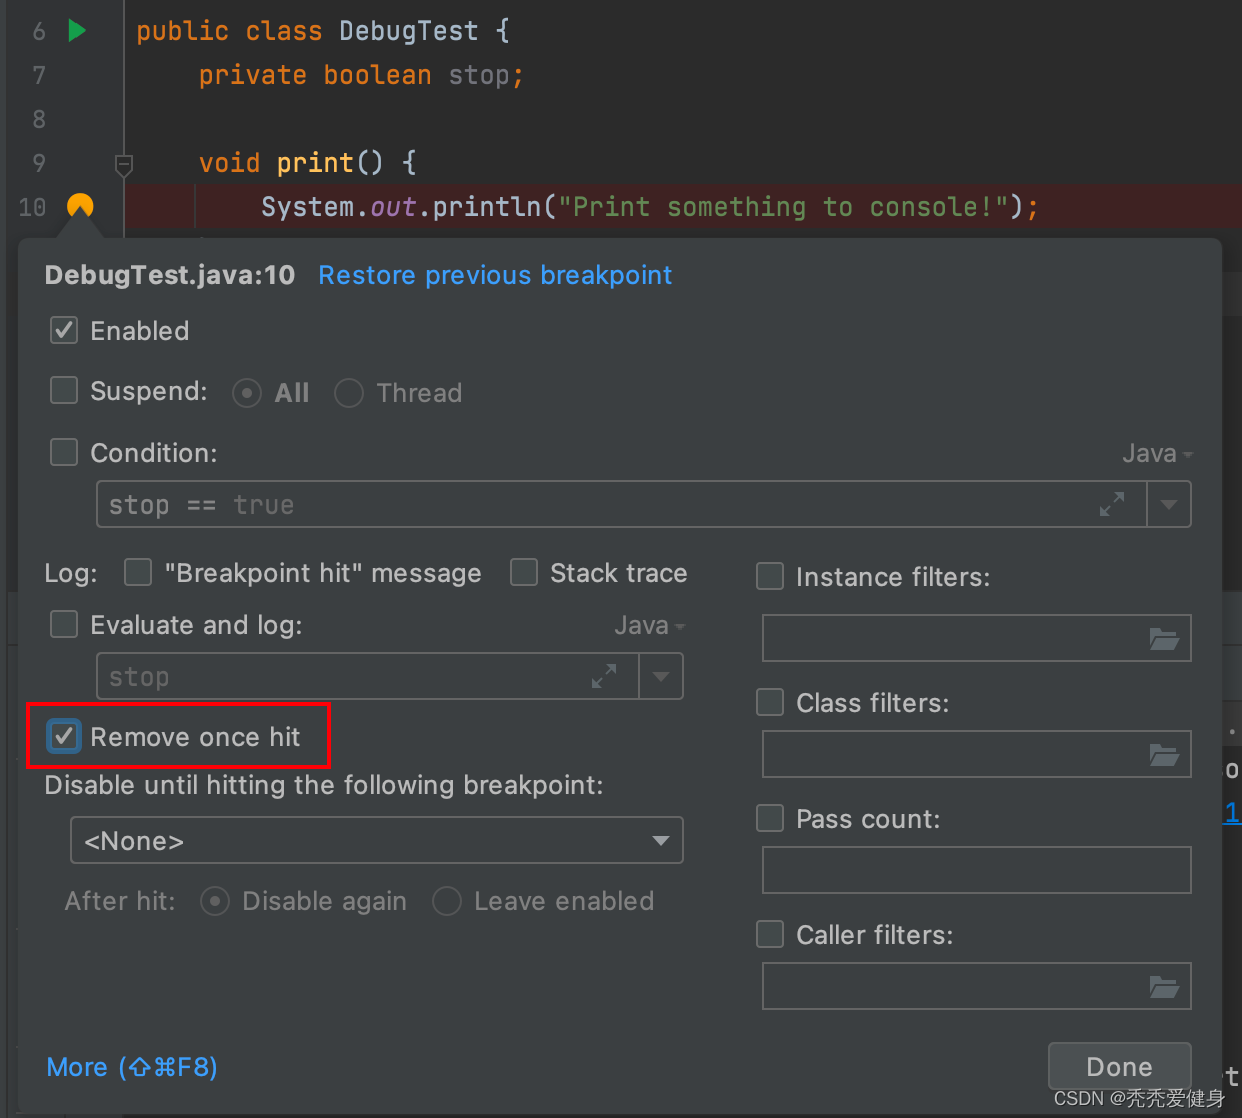Select the Thread suspend radio button
The image size is (1242, 1118).
point(349,393)
